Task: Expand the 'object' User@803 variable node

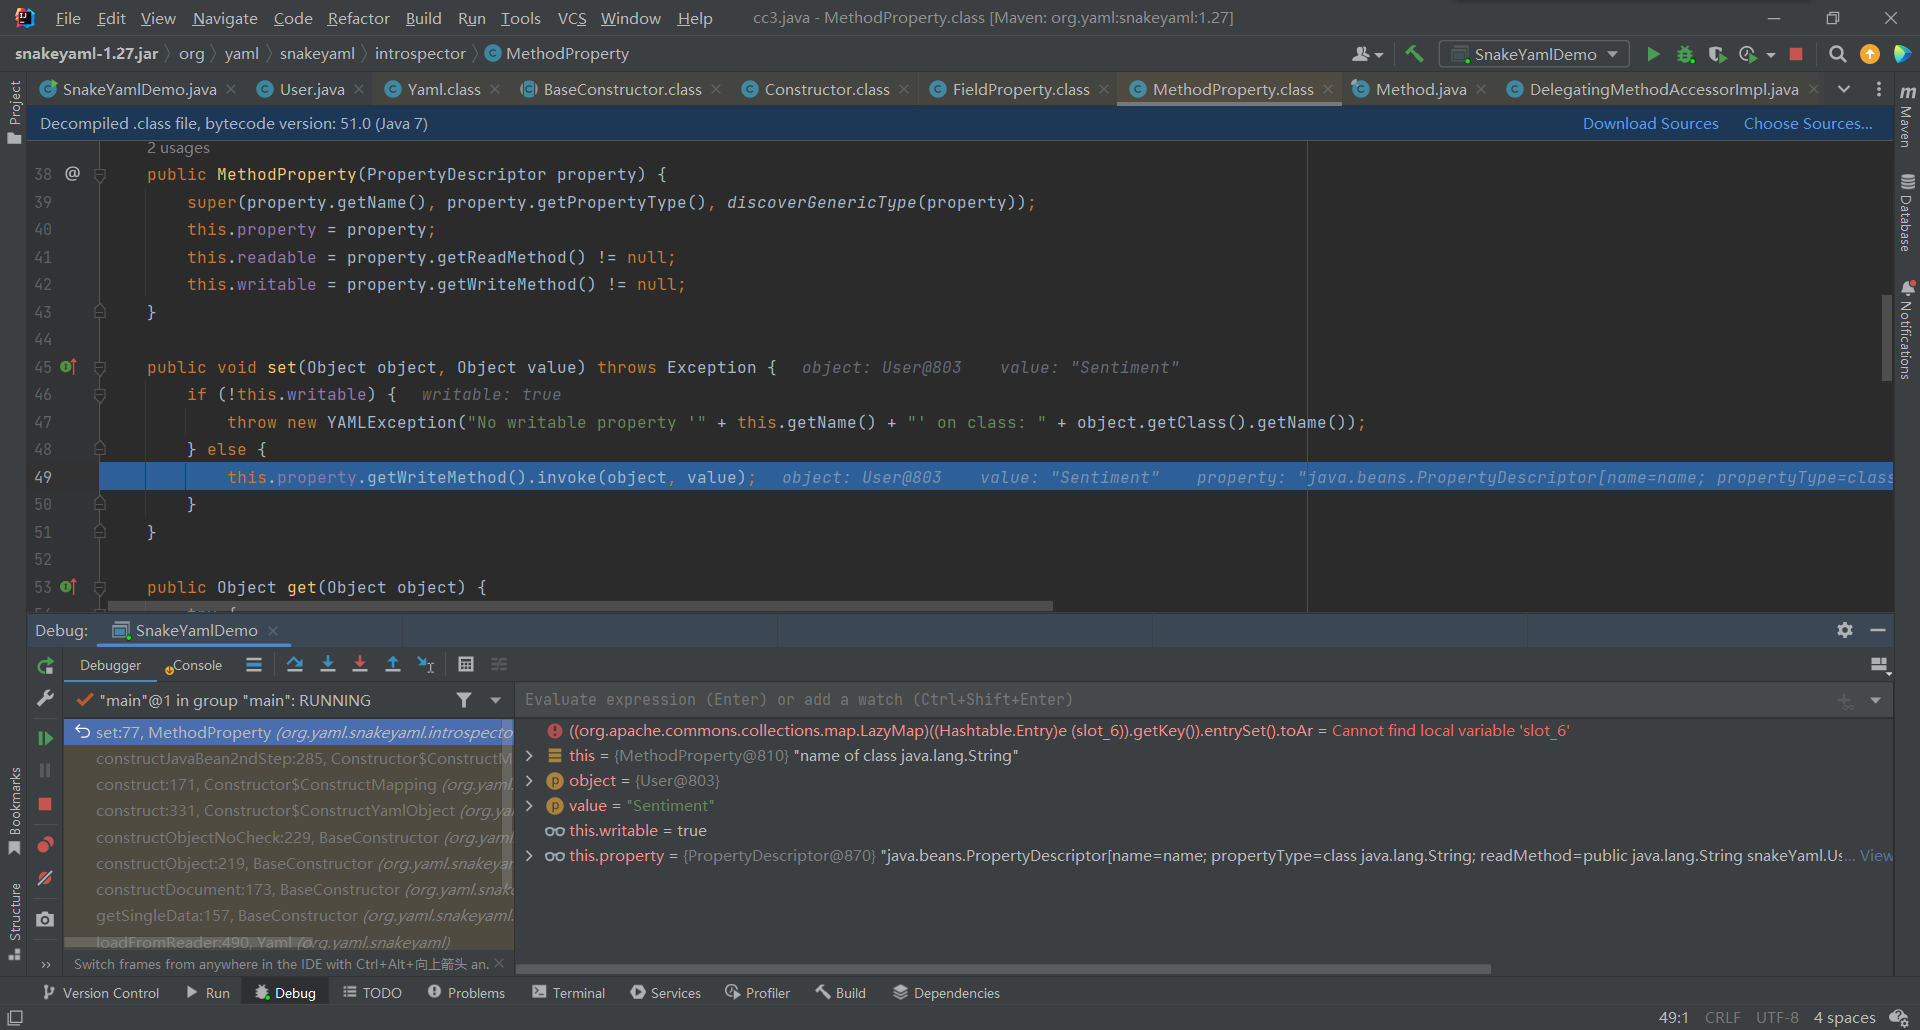Action: point(529,781)
